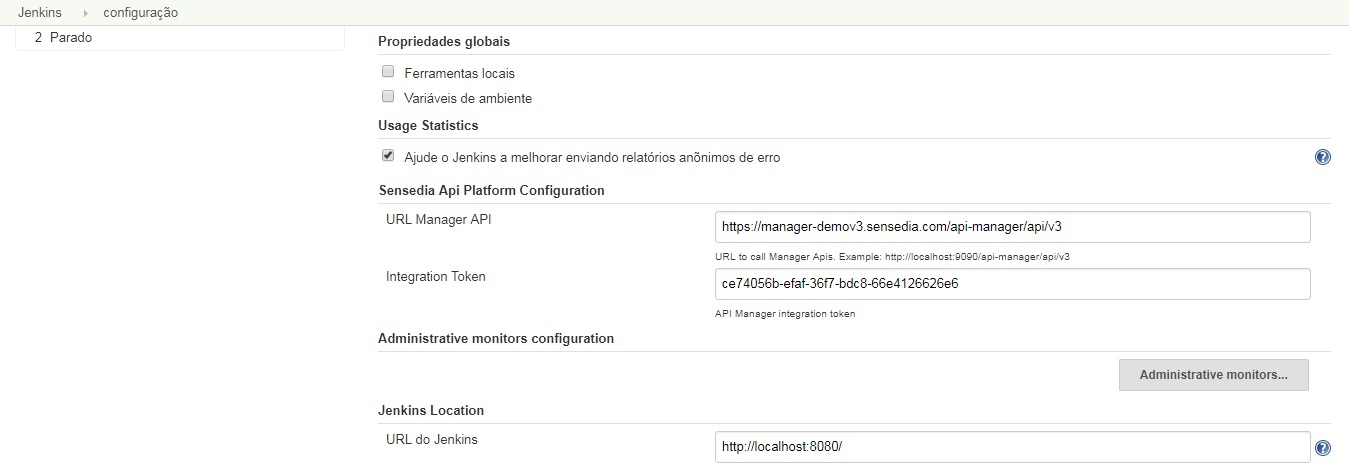Image resolution: width=1349 pixels, height=466 pixels.
Task: Edit the URL Manager API field
Action: [x=1012, y=226]
